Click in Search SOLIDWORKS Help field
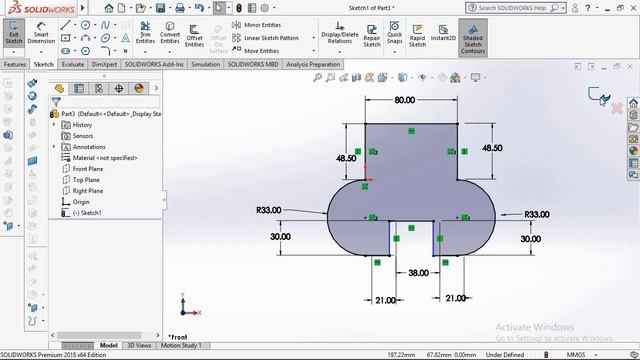Viewport: 640px width, 360px height. [512, 8]
